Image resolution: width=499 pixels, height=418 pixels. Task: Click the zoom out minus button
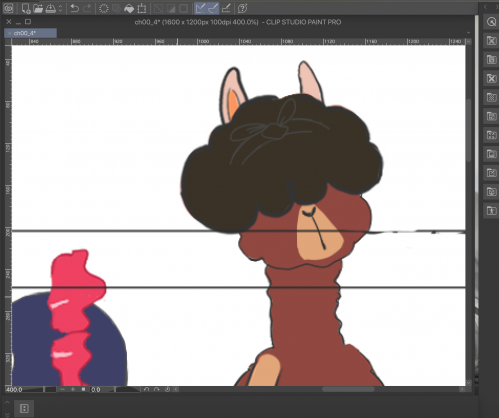(x=62, y=389)
